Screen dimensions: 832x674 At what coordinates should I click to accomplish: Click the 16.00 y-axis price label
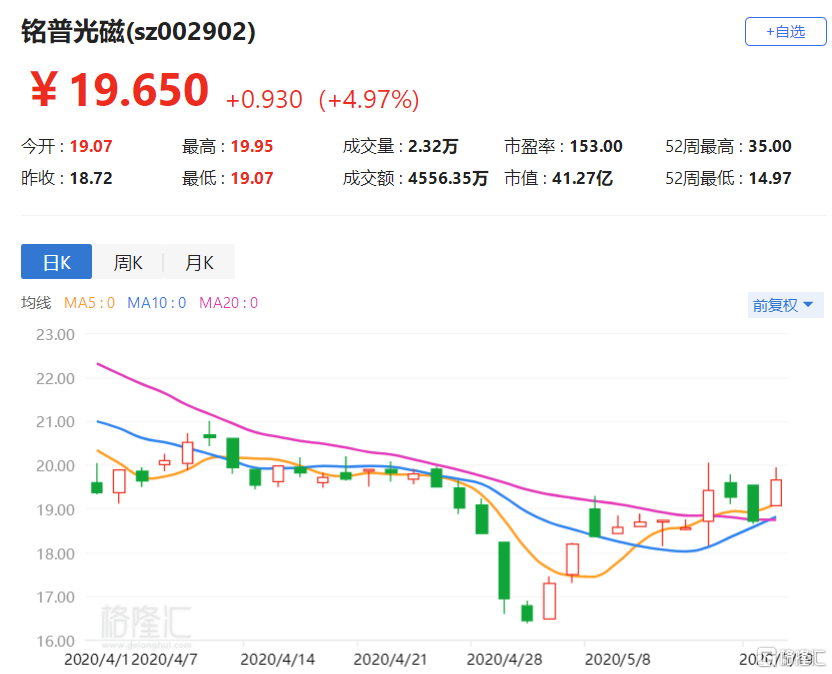pos(55,641)
